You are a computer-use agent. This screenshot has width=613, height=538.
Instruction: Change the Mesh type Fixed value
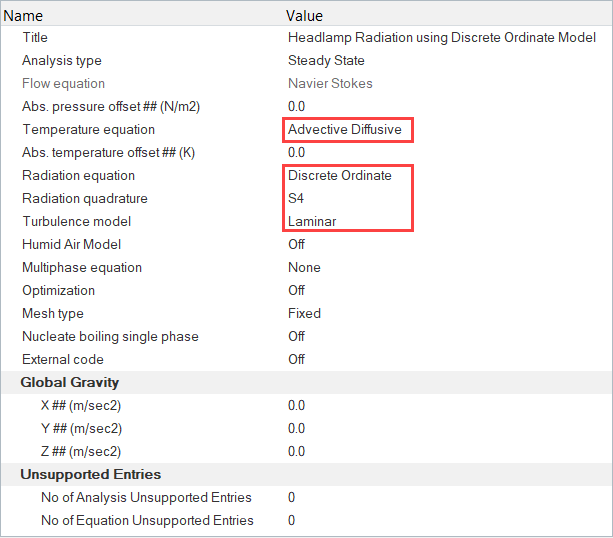pos(304,314)
